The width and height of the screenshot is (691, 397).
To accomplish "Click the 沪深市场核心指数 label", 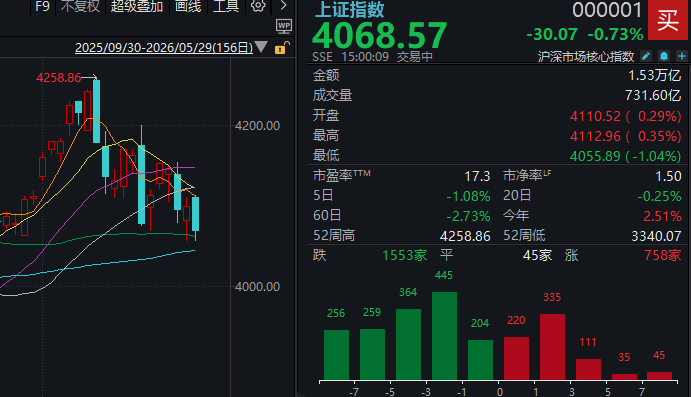I will coord(586,56).
